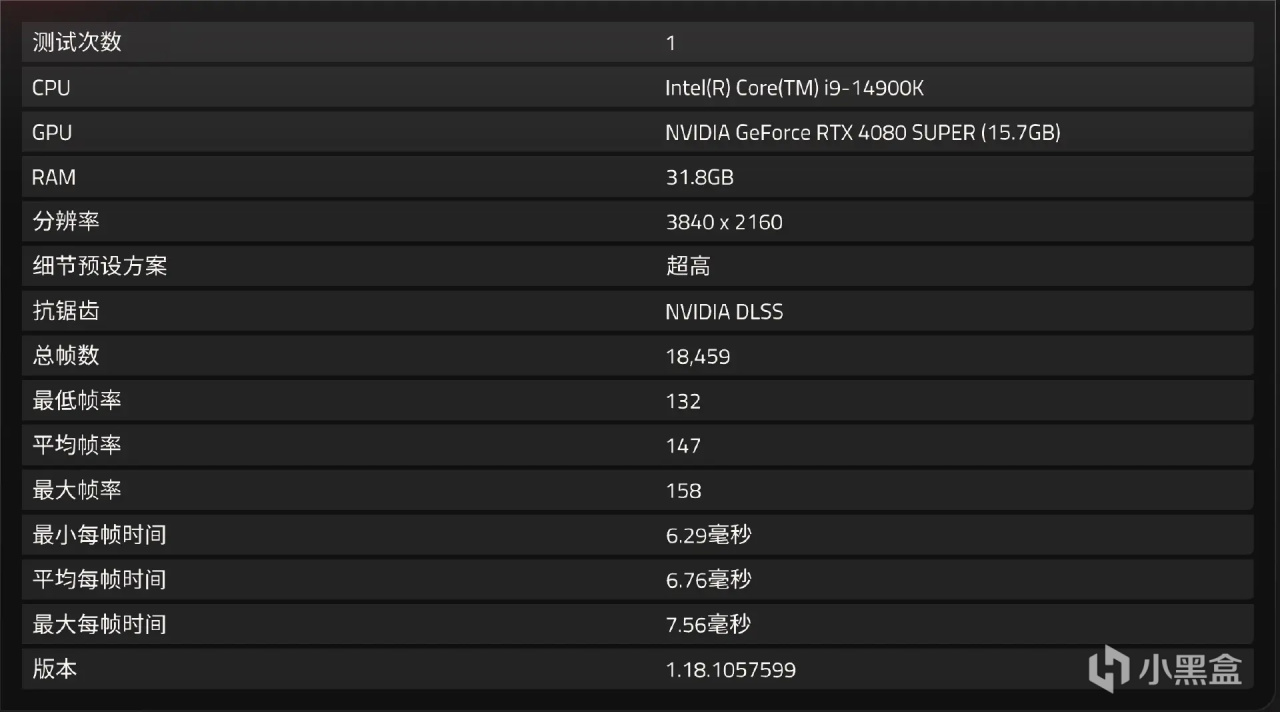Select the NVIDIA GeForce RTX 4080 SUPER value
This screenshot has height=712, width=1280.
862,132
